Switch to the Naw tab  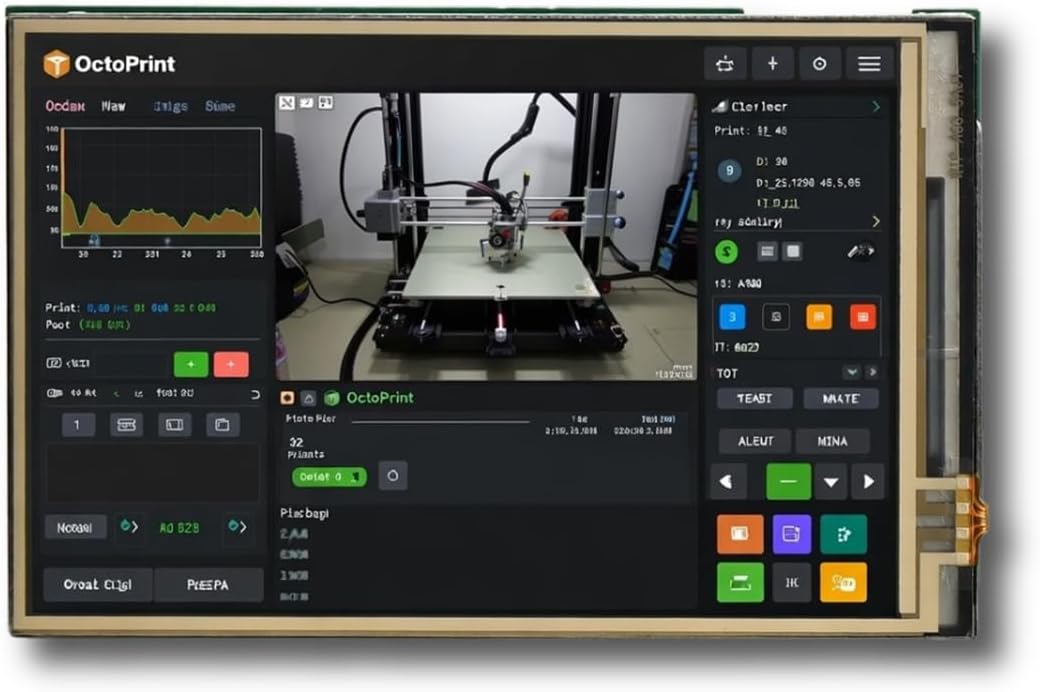(x=113, y=106)
